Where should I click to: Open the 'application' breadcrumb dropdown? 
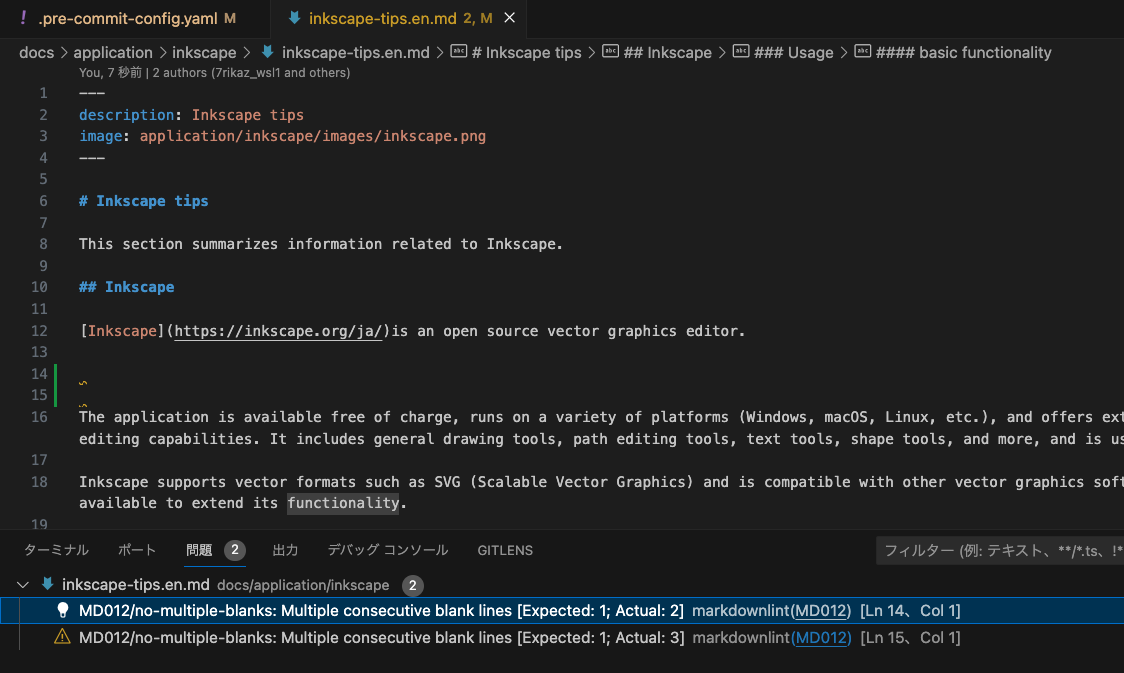(x=113, y=52)
